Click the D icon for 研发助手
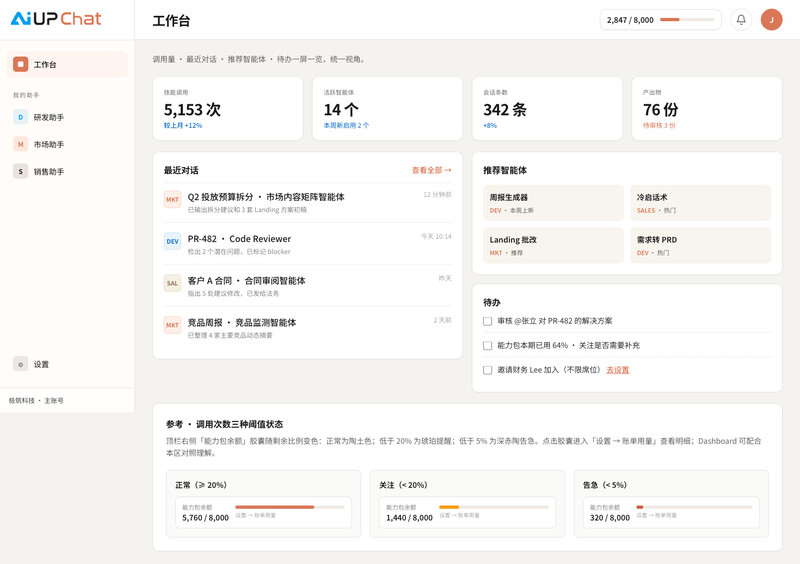The image size is (800, 564). [x=20, y=117]
